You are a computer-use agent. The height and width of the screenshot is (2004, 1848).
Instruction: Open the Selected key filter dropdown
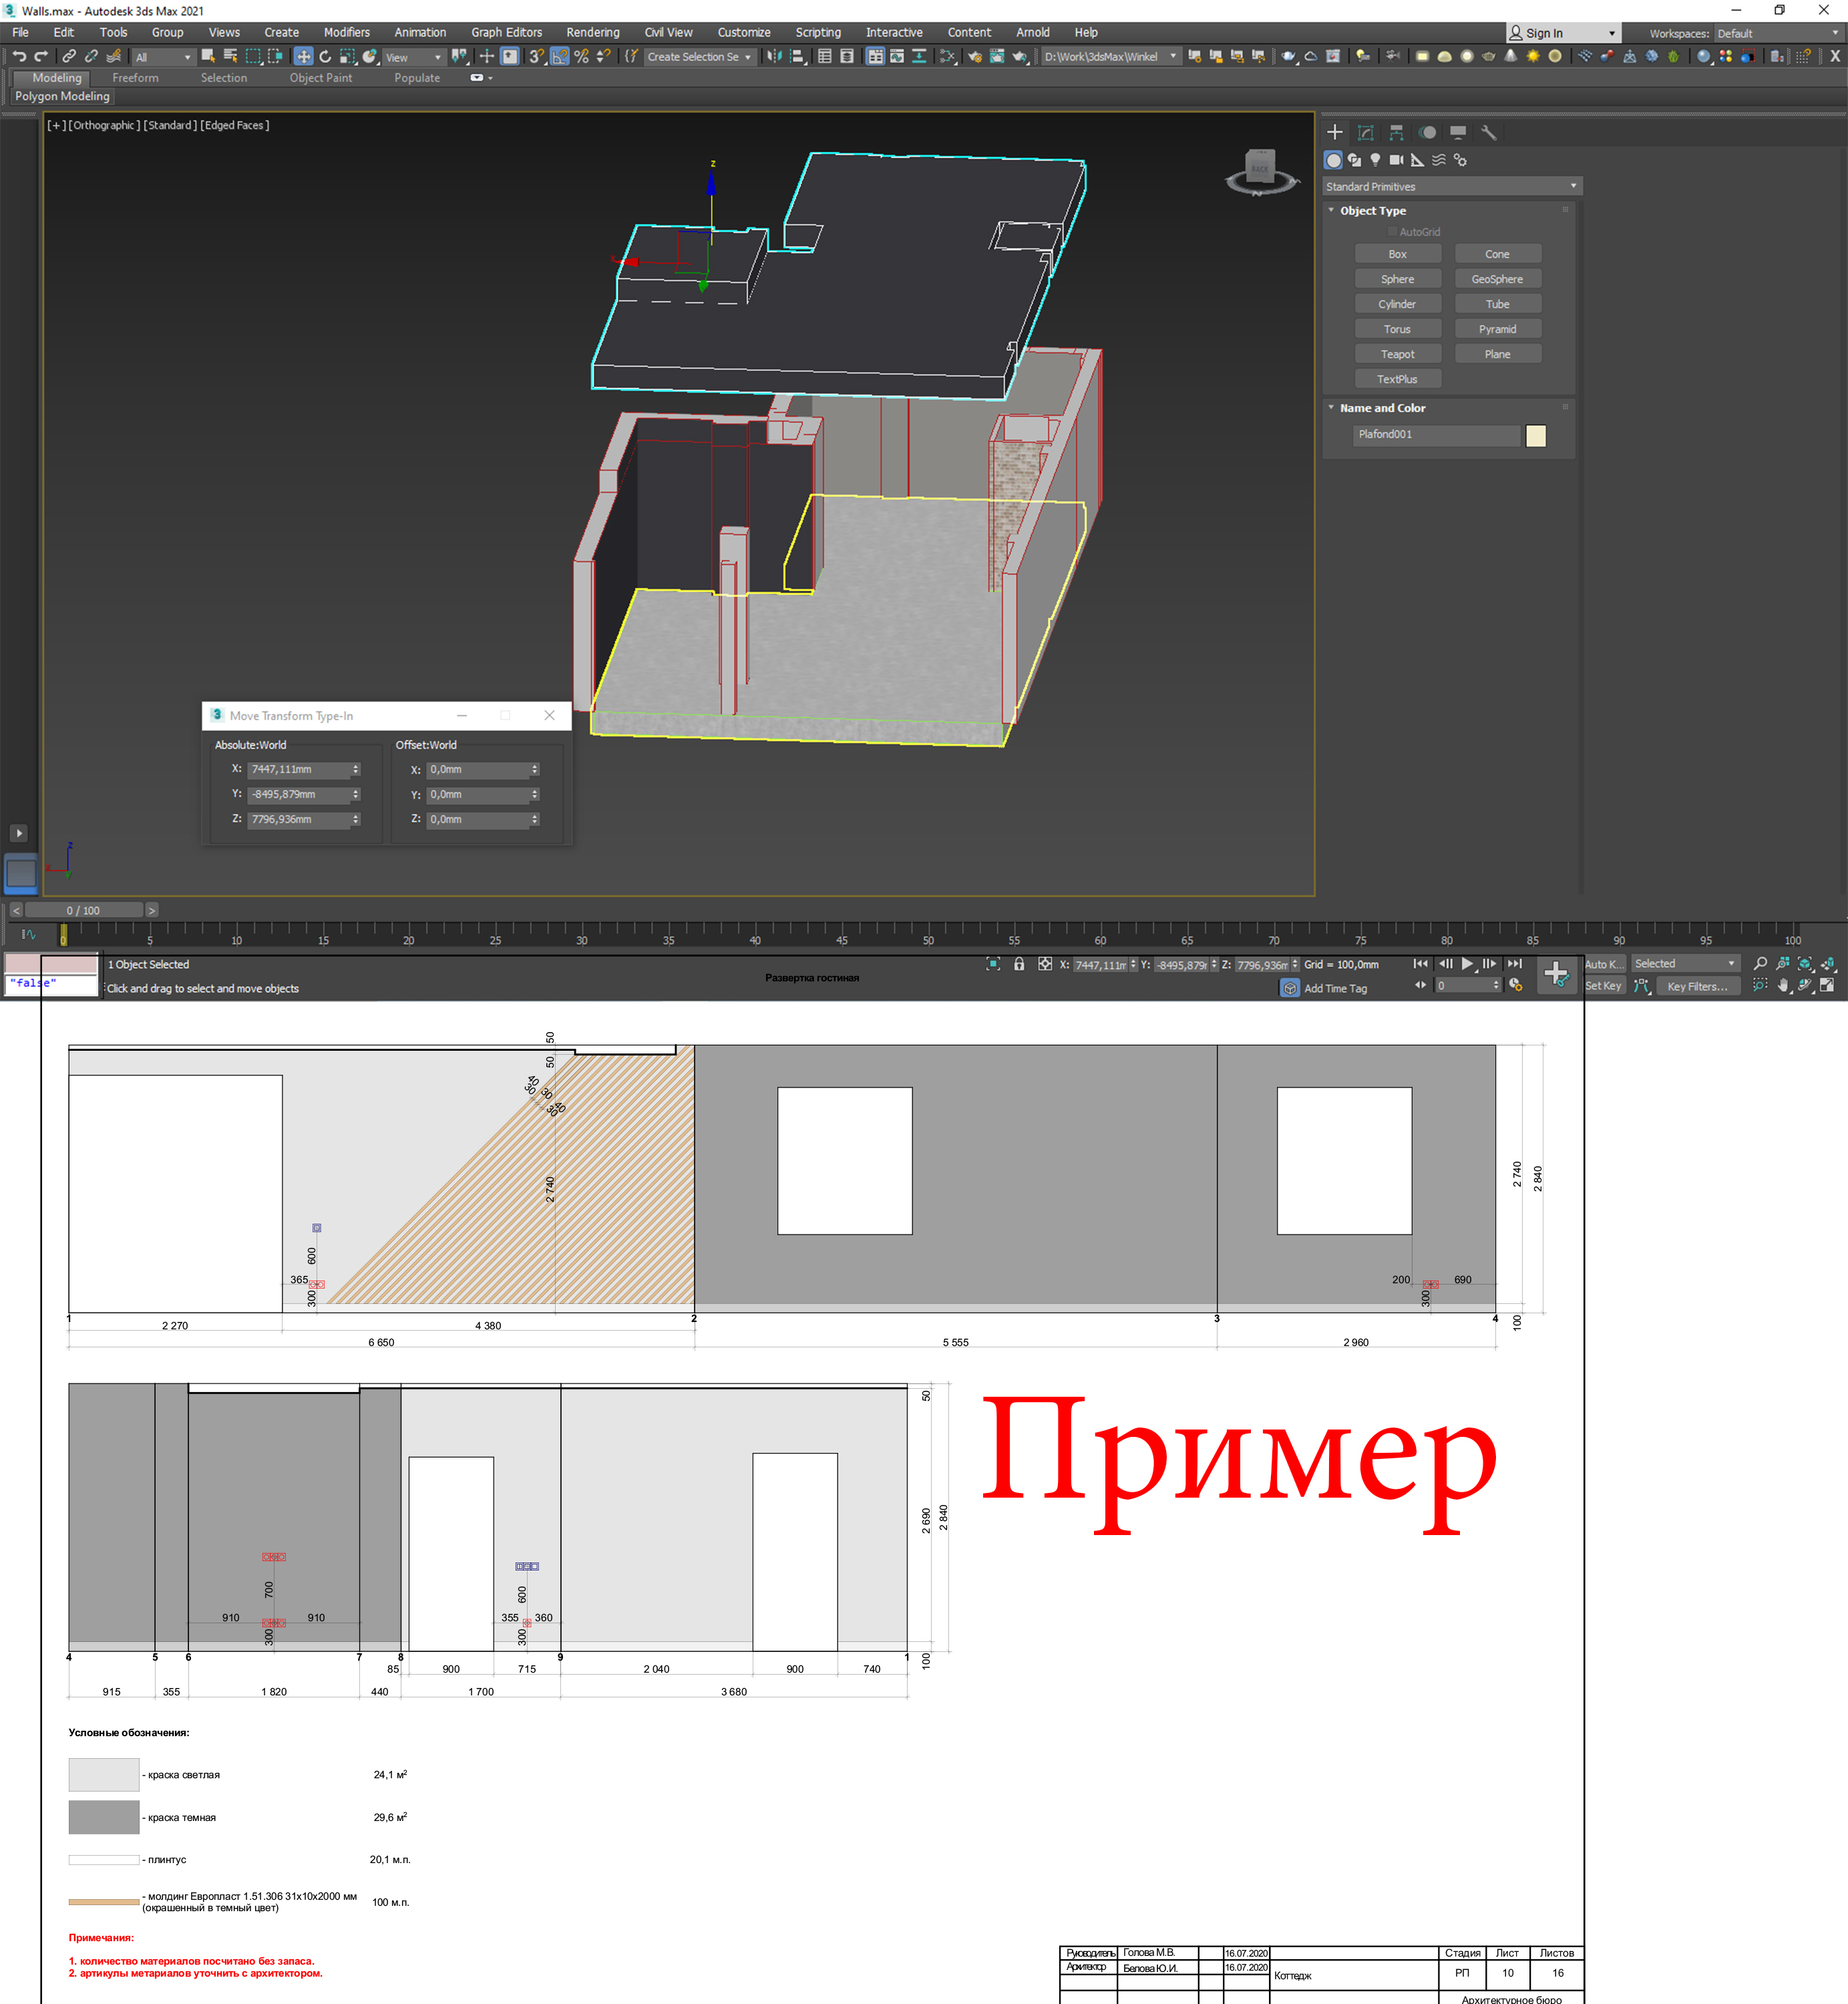pos(1685,964)
